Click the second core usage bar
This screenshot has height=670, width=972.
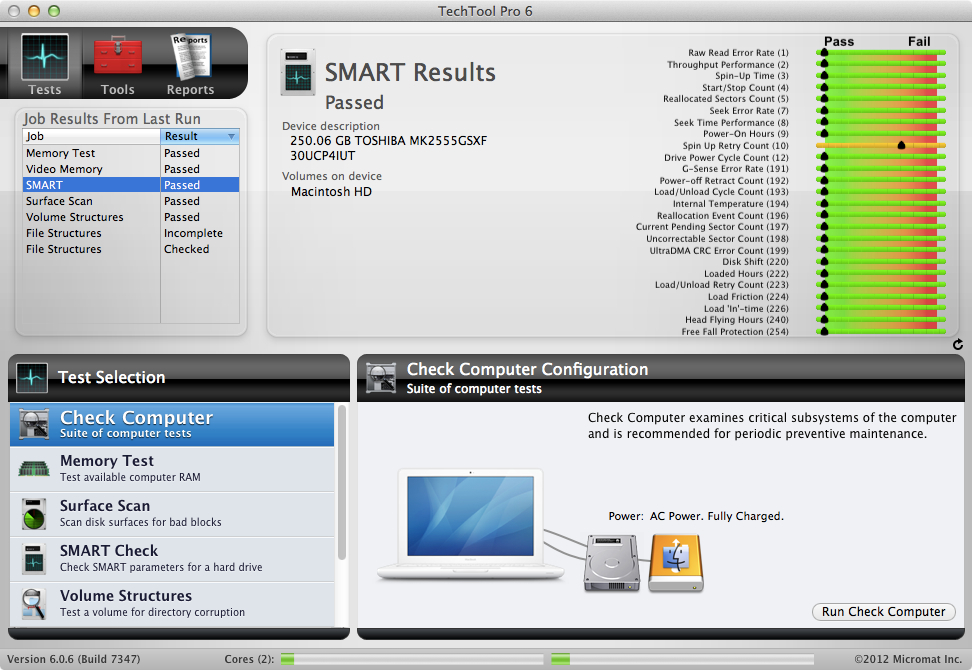coord(683,659)
